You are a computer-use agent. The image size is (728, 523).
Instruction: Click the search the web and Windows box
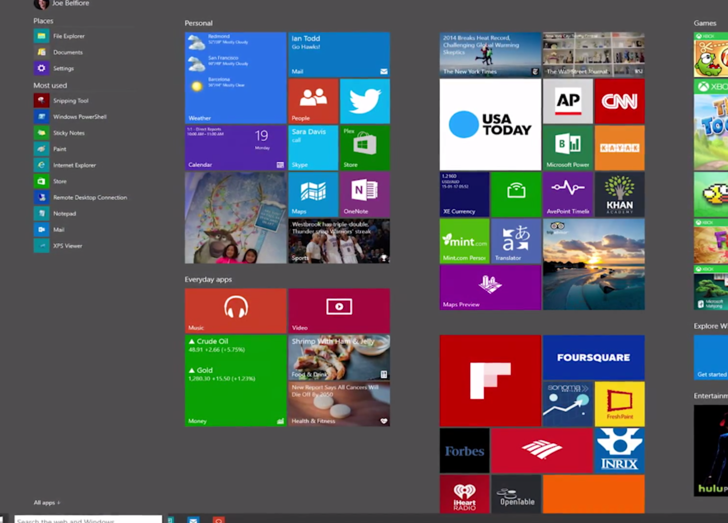coord(86,519)
